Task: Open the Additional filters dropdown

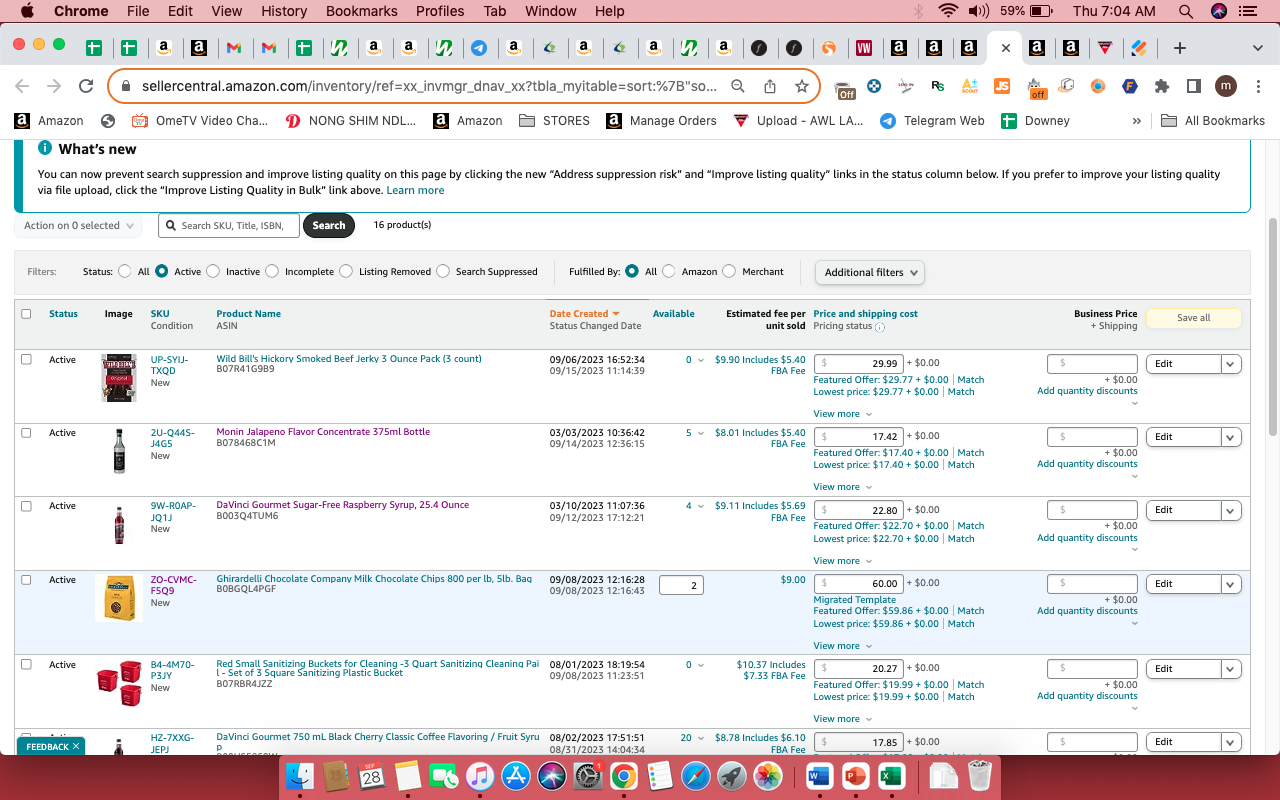Action: pyautogui.click(x=870, y=272)
